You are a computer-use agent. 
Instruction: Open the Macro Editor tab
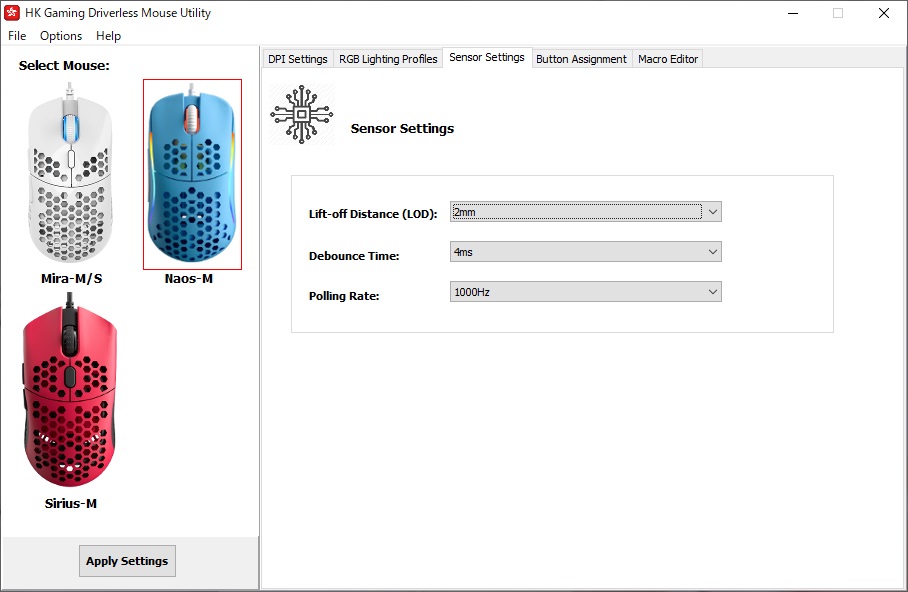coord(668,59)
